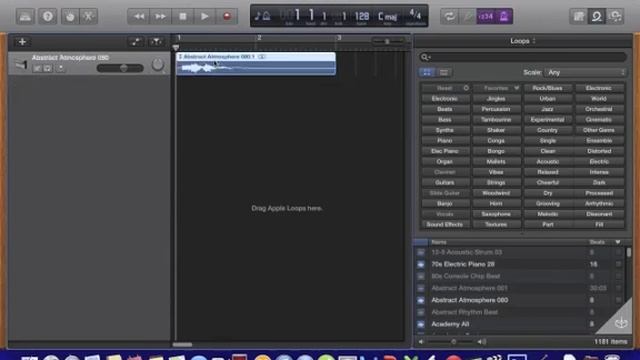Show the Smart Controls knob button
Screen dimensions: 640x360
point(70,16)
